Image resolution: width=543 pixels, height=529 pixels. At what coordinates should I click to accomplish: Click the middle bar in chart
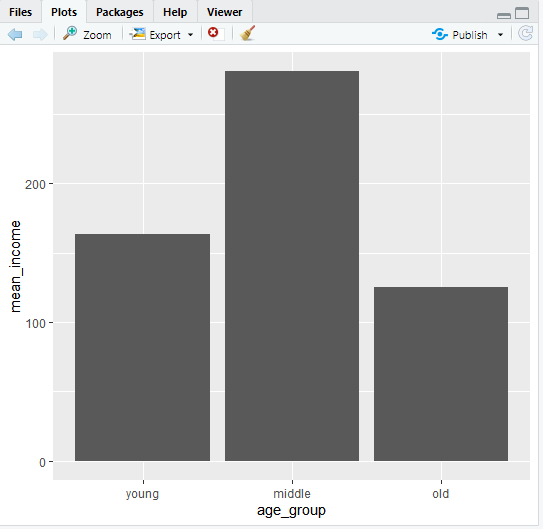[x=292, y=266]
